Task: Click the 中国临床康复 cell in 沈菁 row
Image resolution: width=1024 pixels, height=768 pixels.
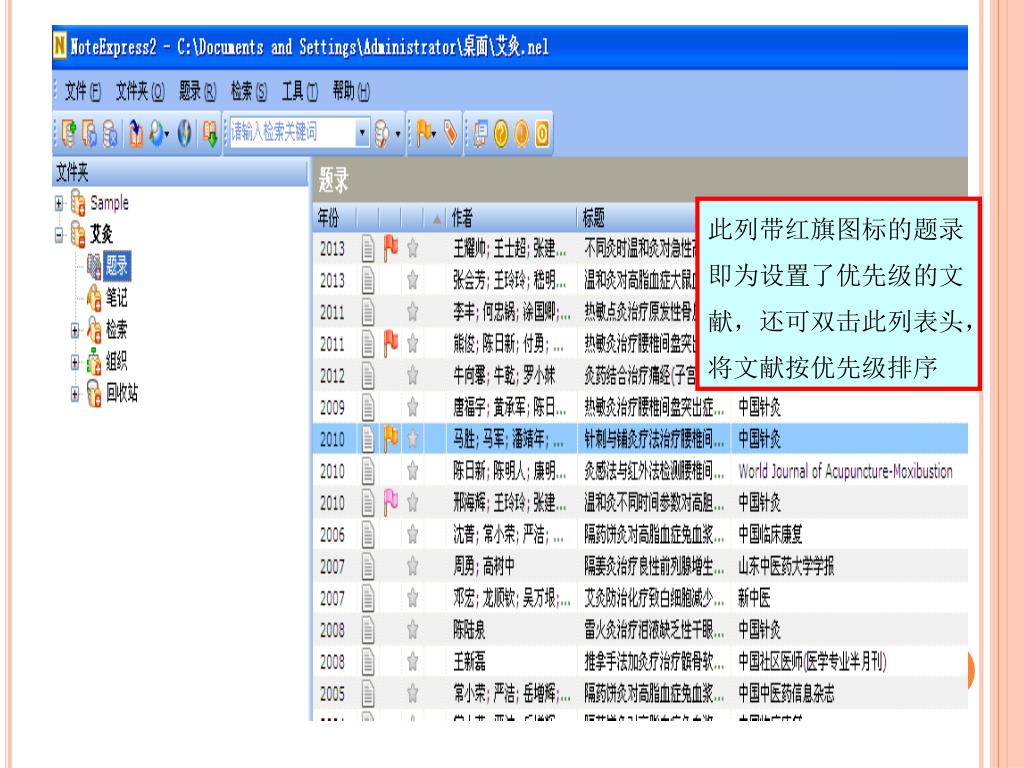Action: [x=770, y=534]
